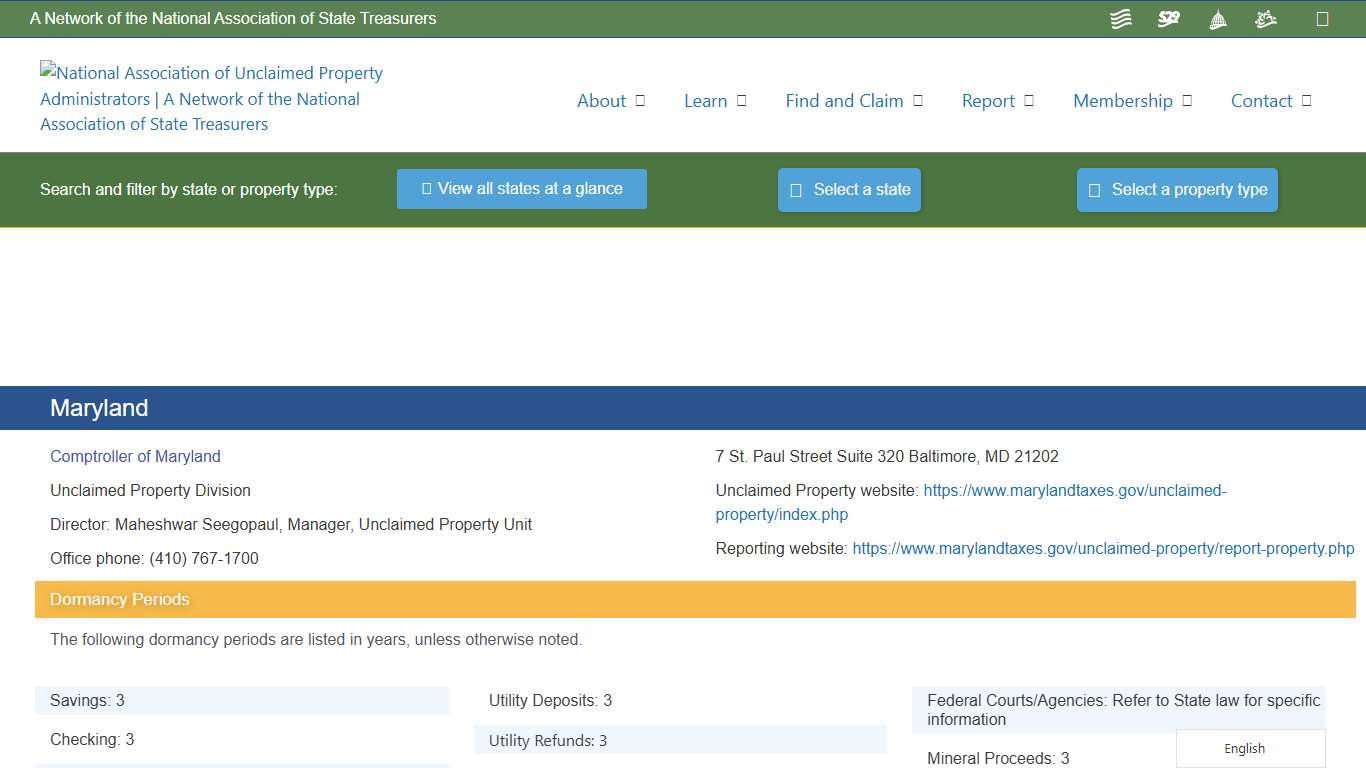Image resolution: width=1366 pixels, height=768 pixels.
Task: Click the Comptroller of Maryland link
Action: [x=135, y=456]
